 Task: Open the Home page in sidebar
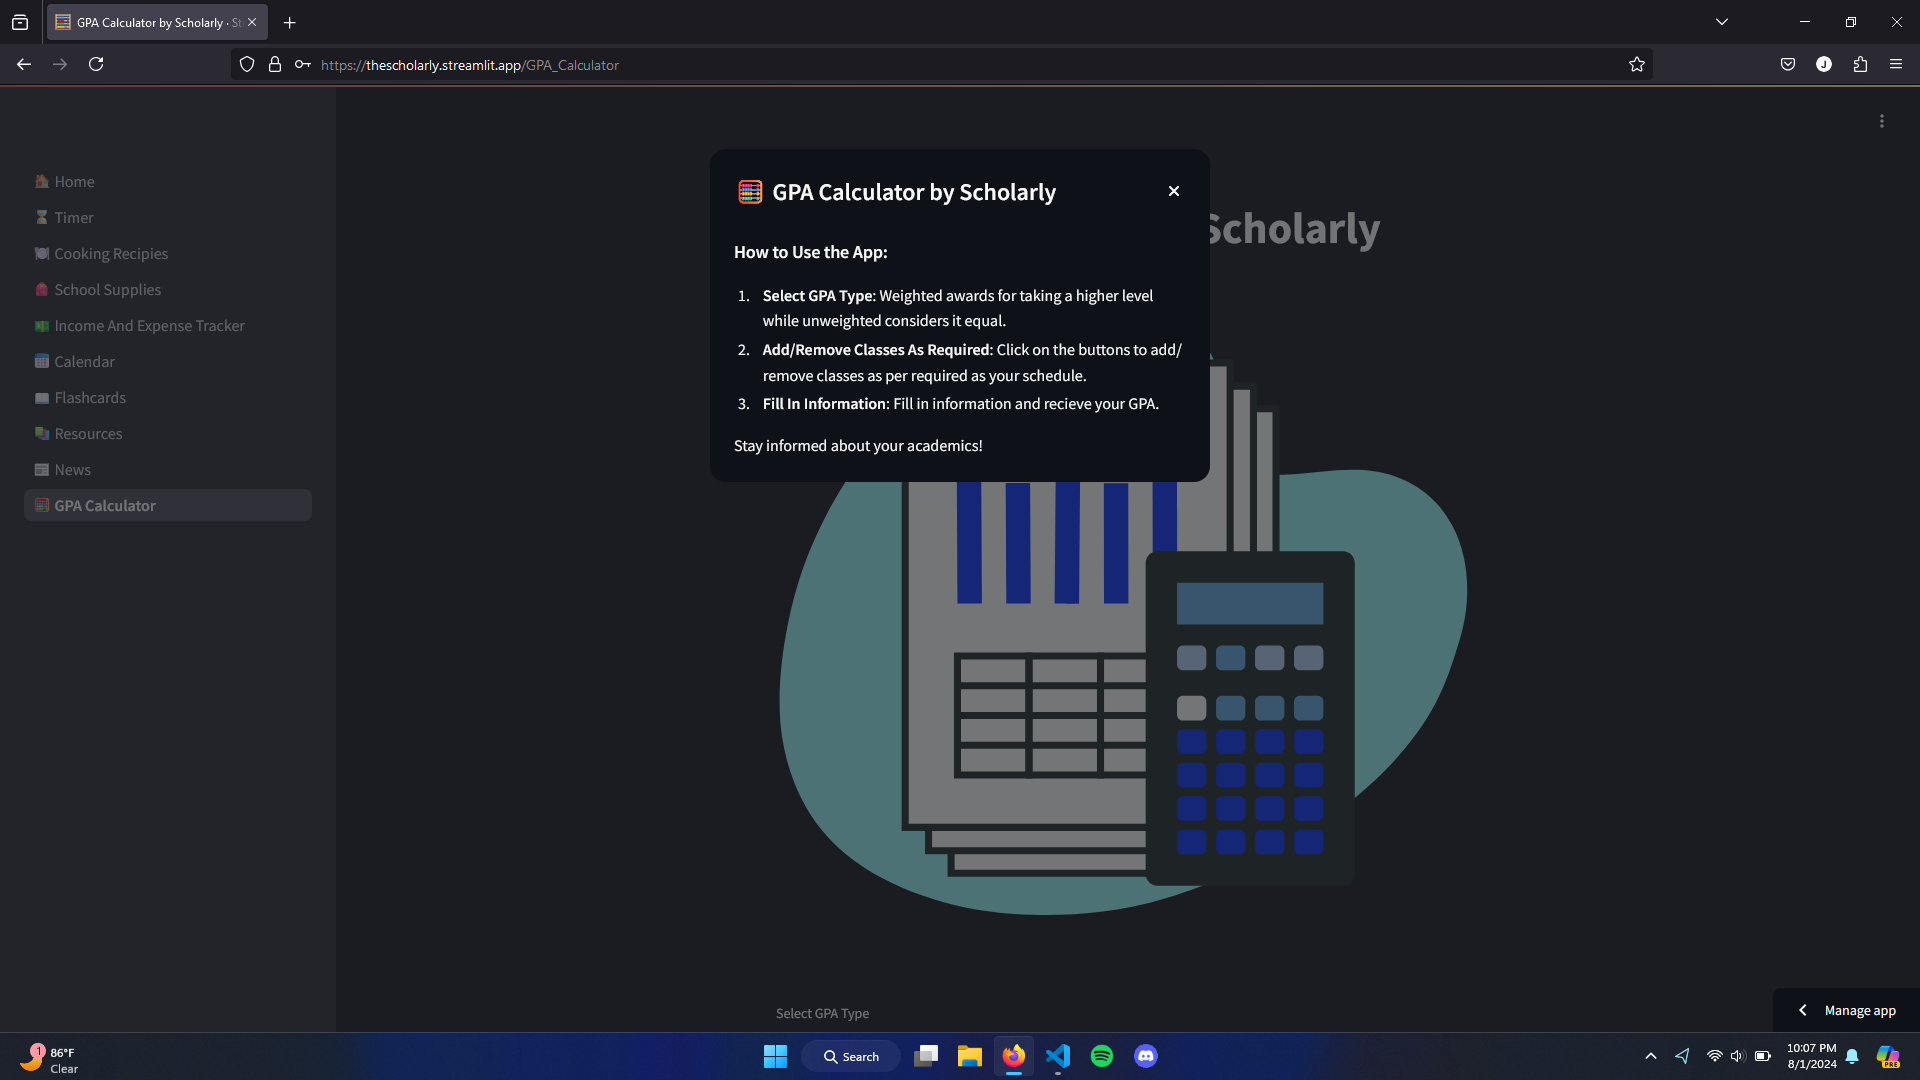74,182
